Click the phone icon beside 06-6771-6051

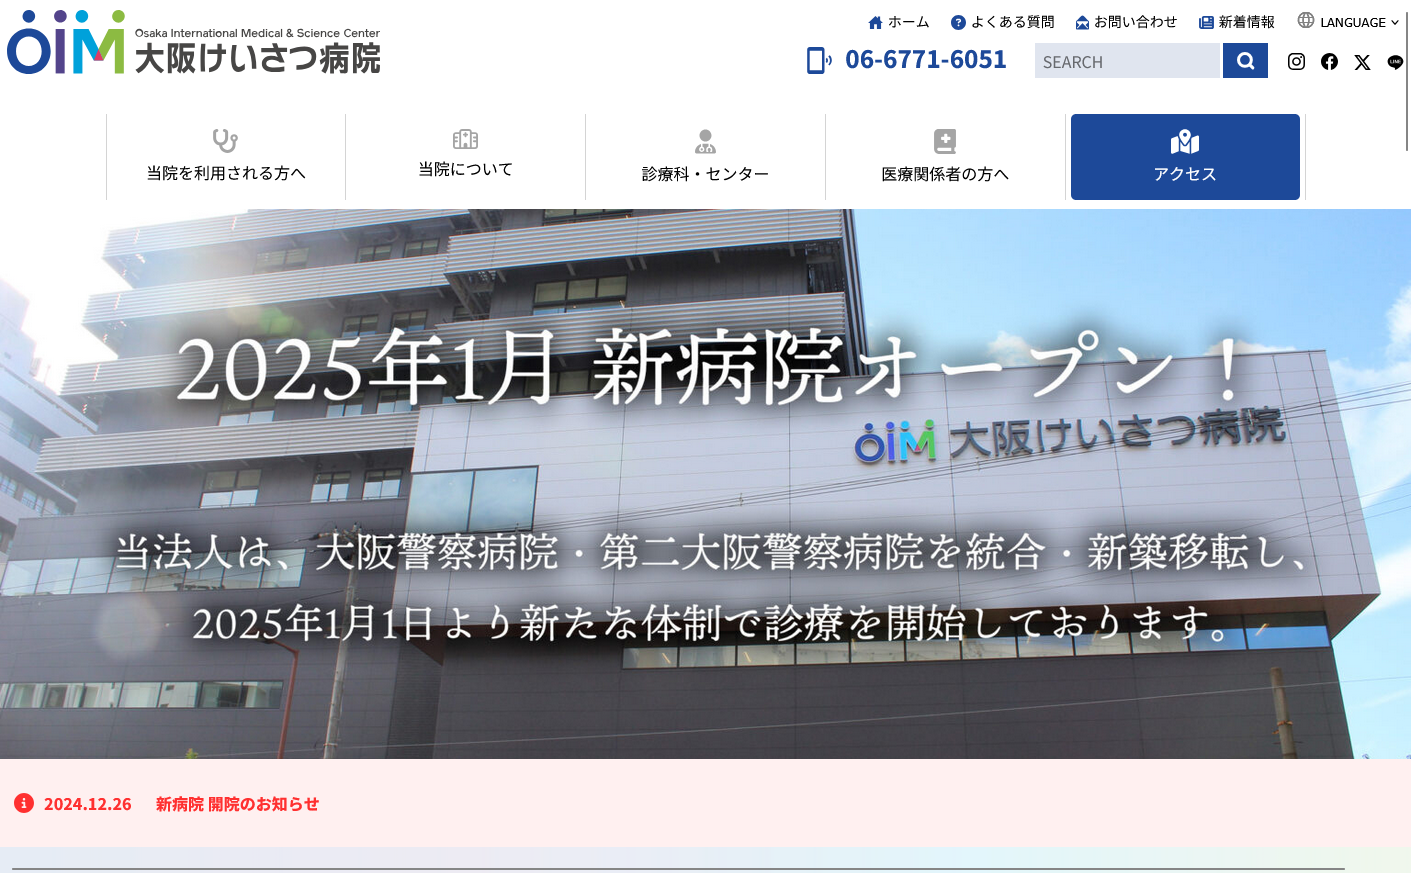click(818, 61)
